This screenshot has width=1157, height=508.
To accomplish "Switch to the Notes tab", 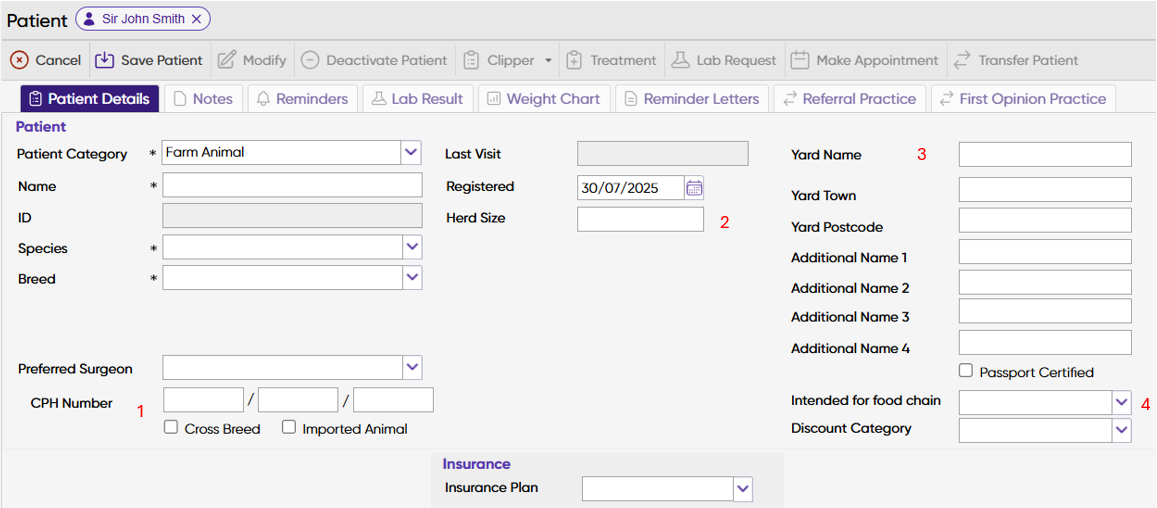I will (x=204, y=99).
